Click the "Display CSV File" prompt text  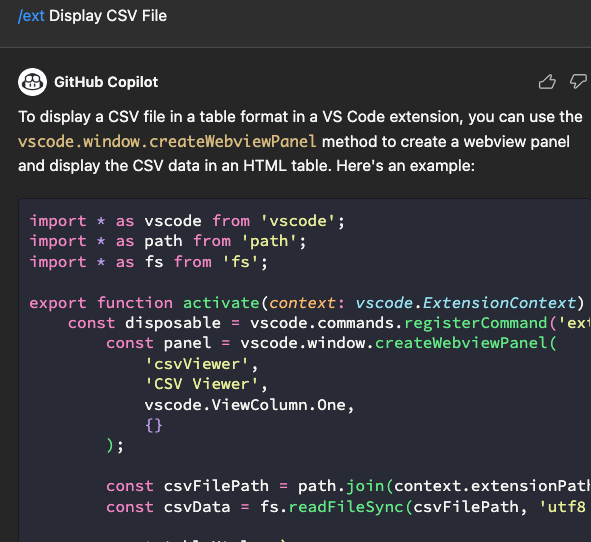pyautogui.click(x=108, y=16)
